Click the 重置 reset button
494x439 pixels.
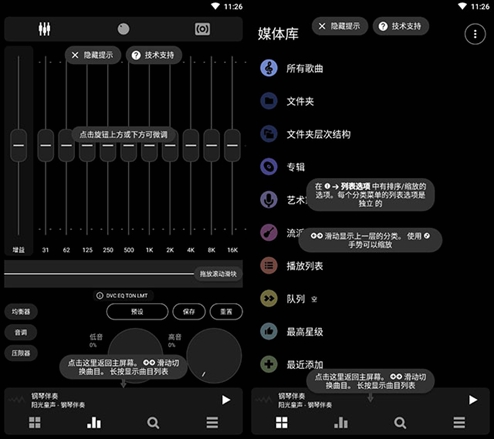coord(226,312)
